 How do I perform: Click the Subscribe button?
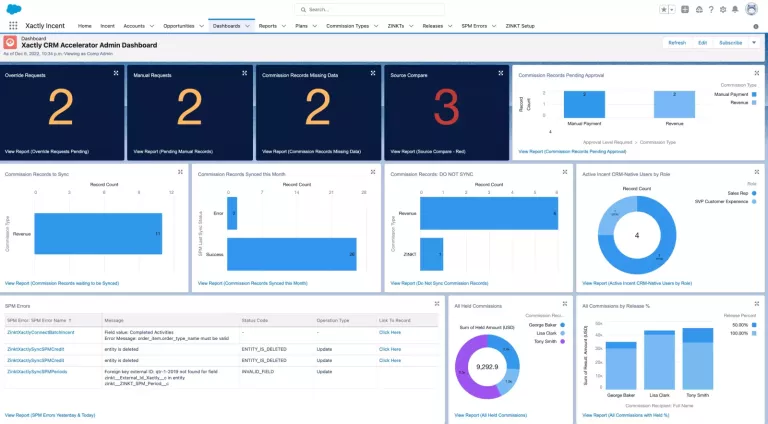[x=731, y=43]
